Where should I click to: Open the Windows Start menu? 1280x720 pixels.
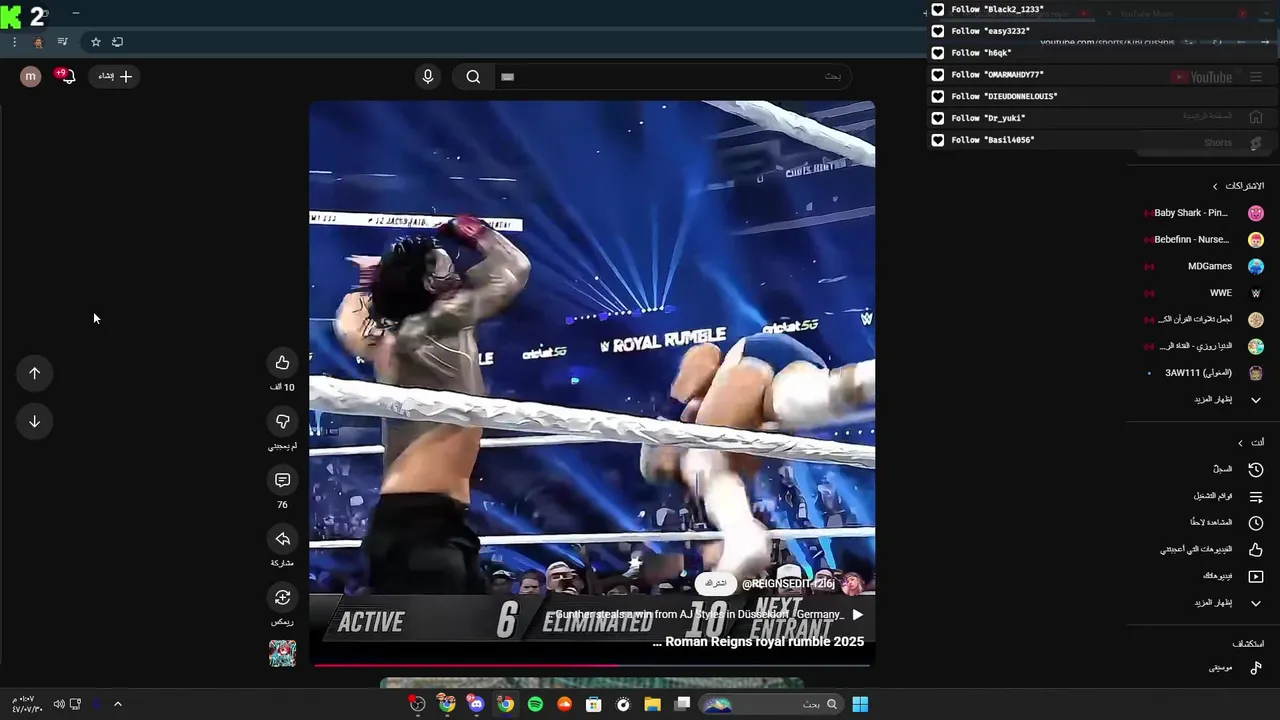click(860, 704)
